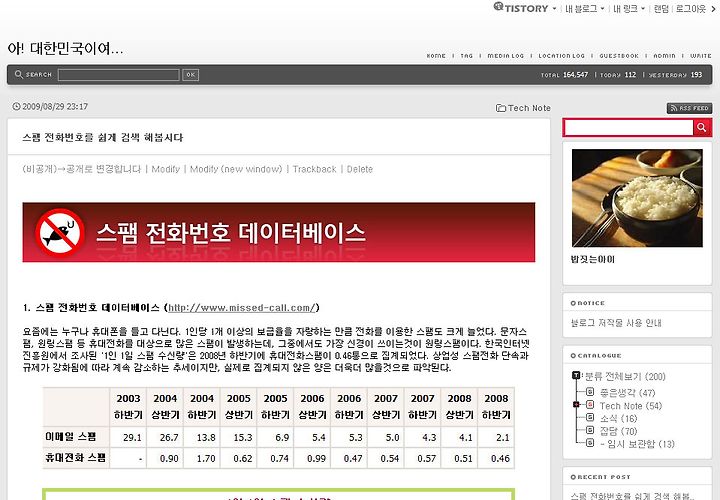The height and width of the screenshot is (500, 720).
Task: Select 분류 전체보기 (200) category
Action: tap(625, 376)
